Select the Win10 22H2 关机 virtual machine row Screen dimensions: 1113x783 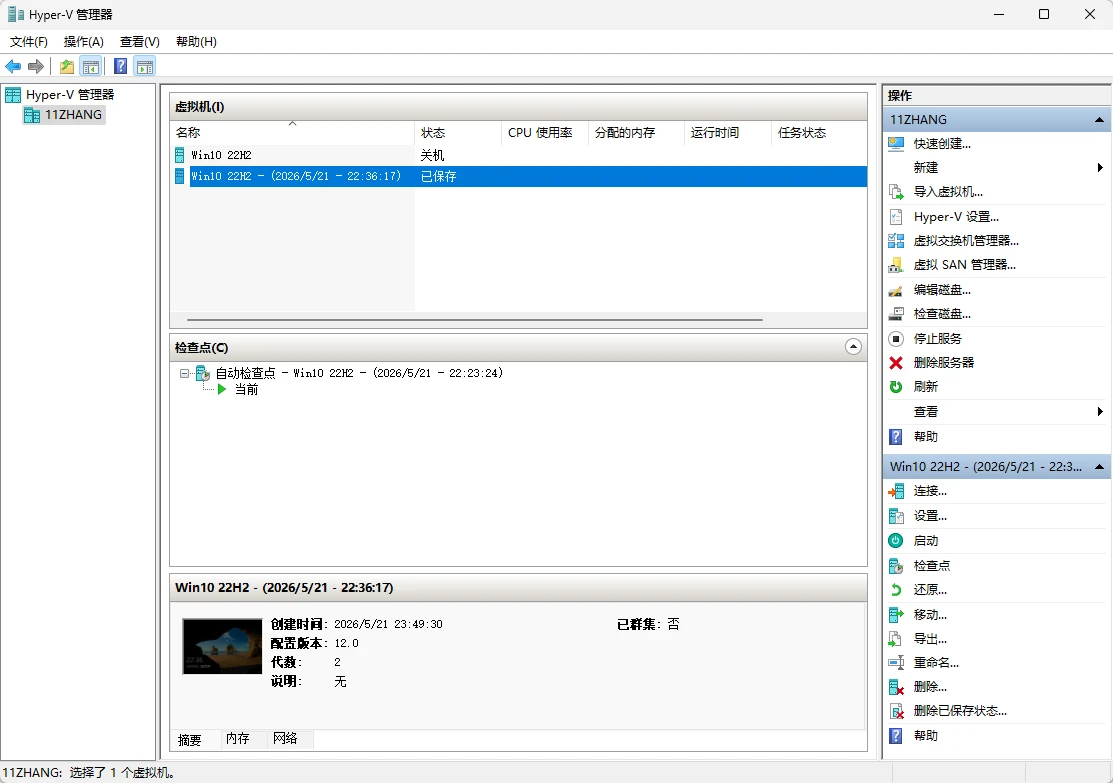pos(518,155)
